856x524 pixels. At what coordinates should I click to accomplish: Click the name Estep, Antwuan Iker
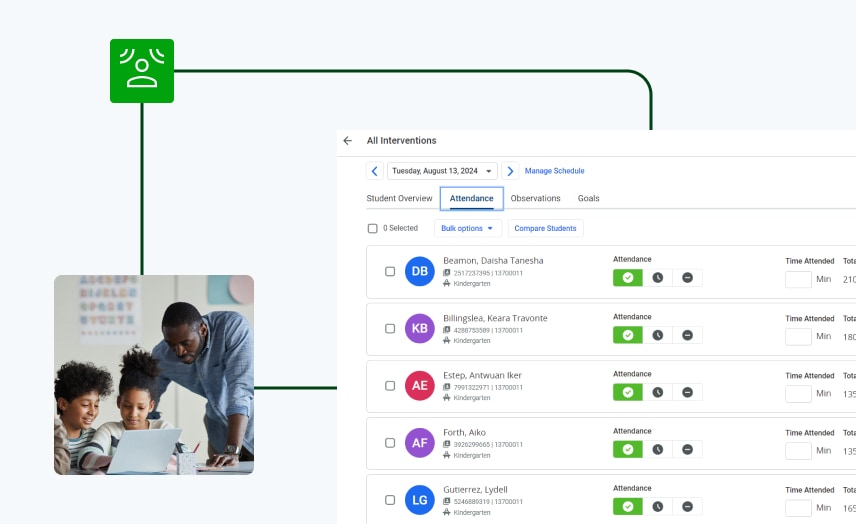482,375
